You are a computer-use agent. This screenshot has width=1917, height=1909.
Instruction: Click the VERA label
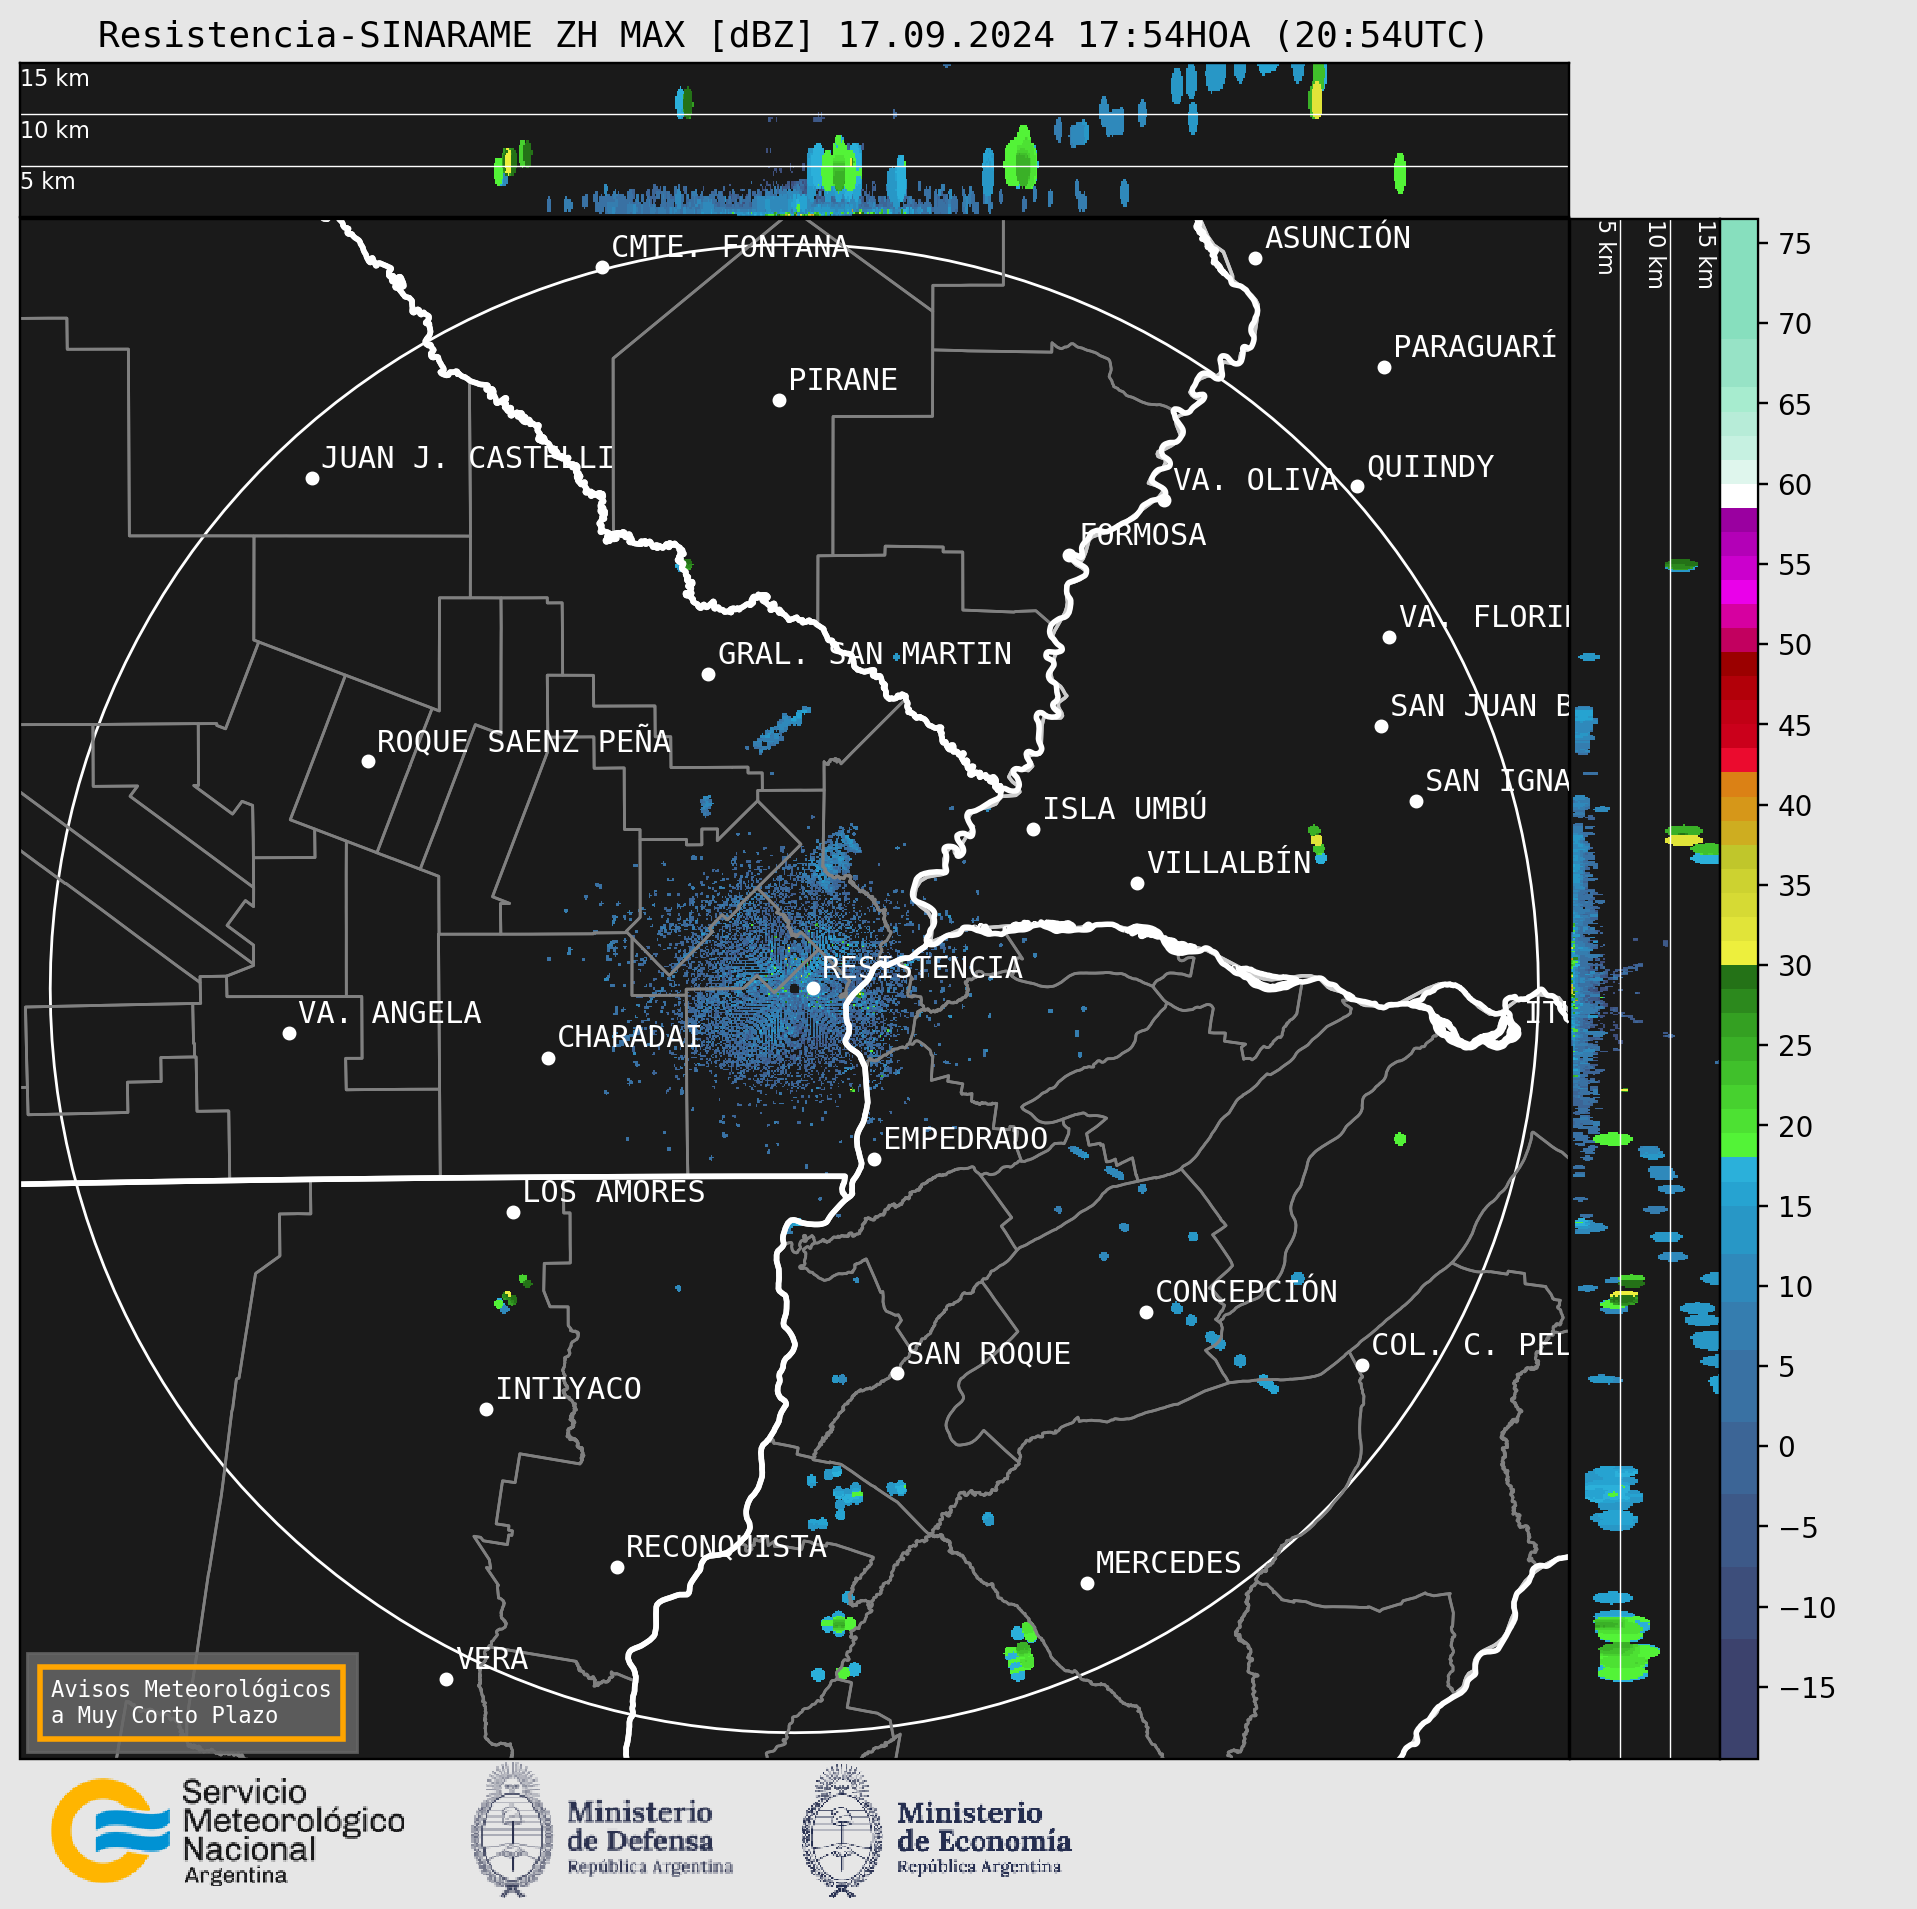(x=492, y=1658)
